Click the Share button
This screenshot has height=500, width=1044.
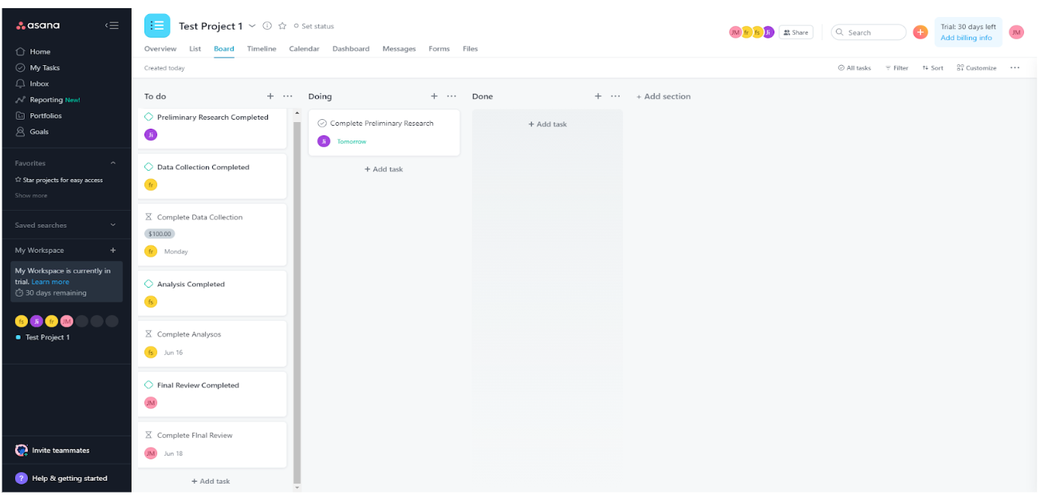[796, 32]
